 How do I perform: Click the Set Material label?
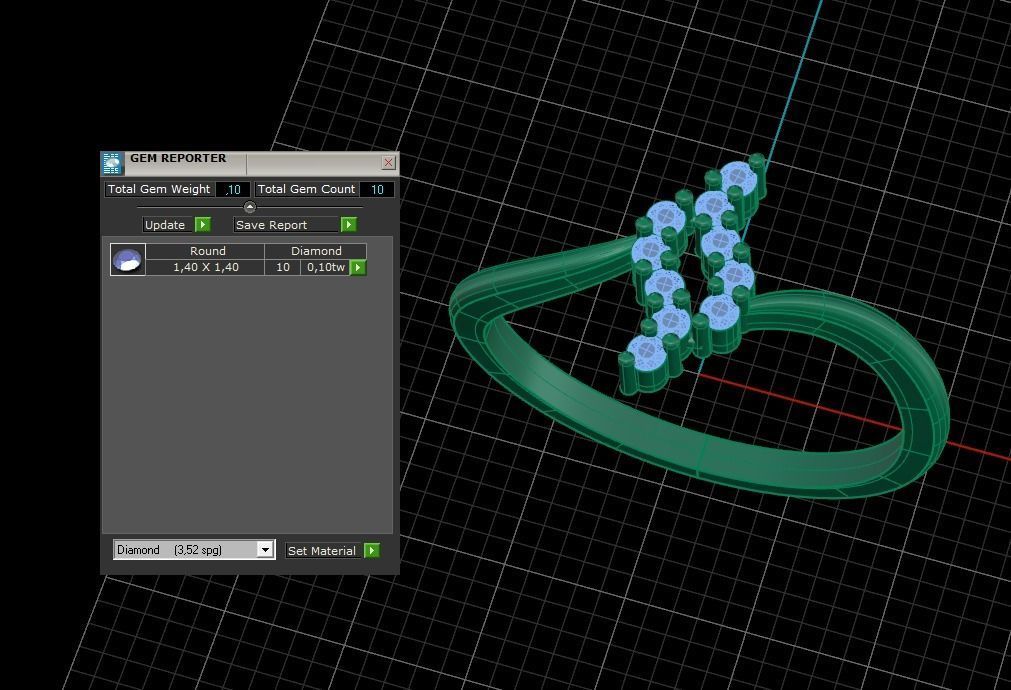[322, 551]
